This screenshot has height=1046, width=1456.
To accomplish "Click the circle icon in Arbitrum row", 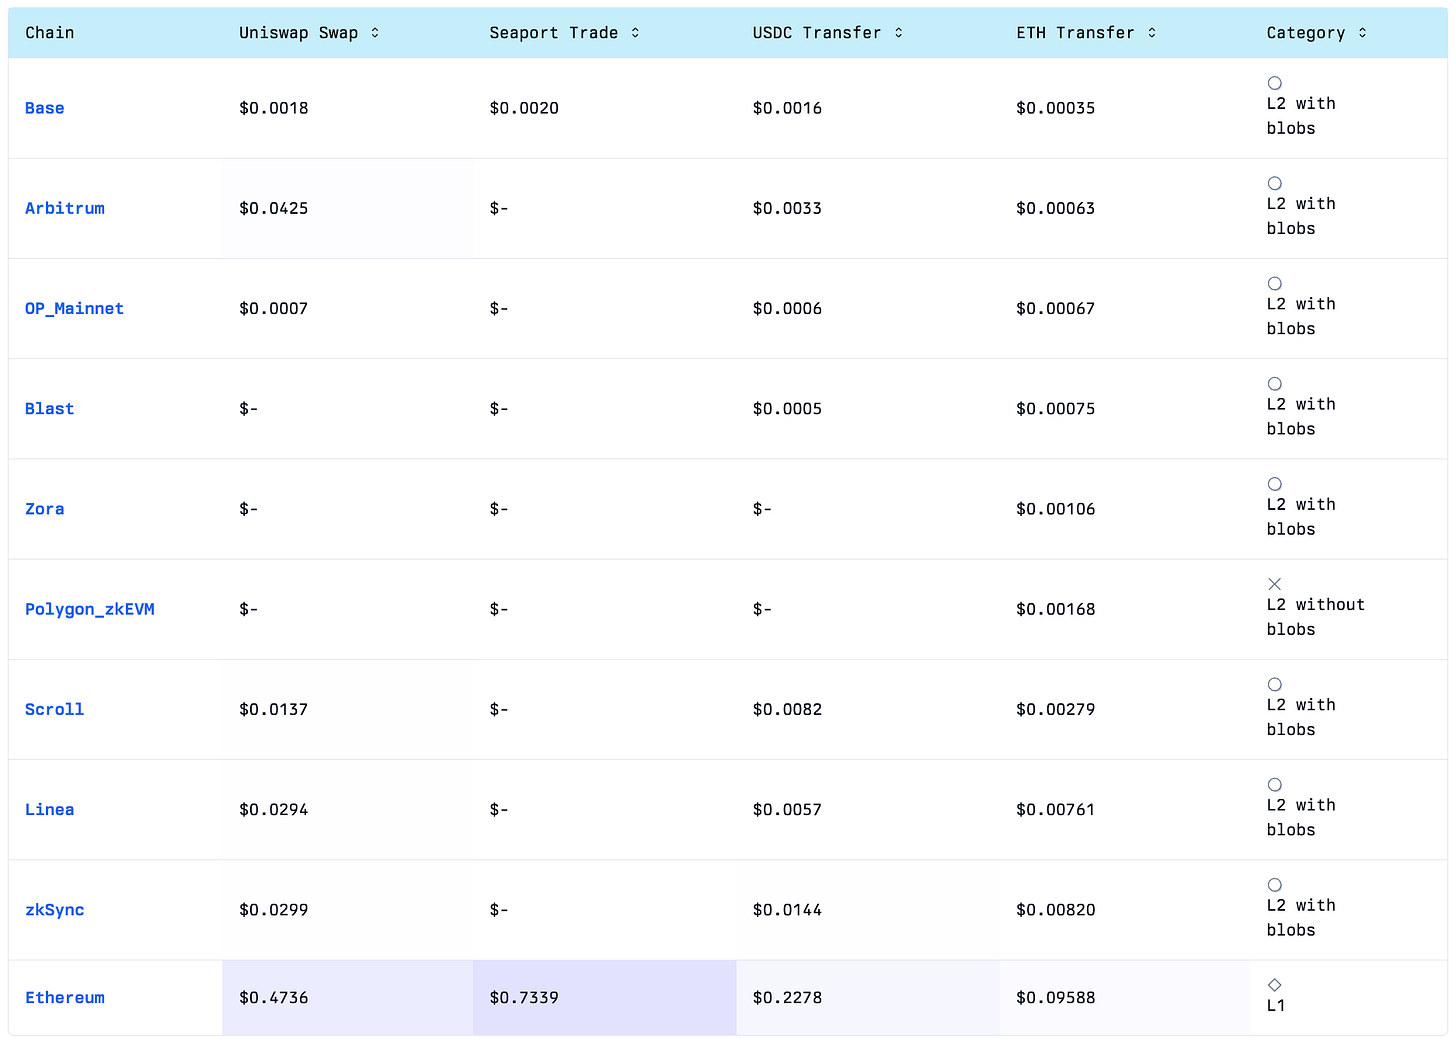I will click(x=1275, y=183).
